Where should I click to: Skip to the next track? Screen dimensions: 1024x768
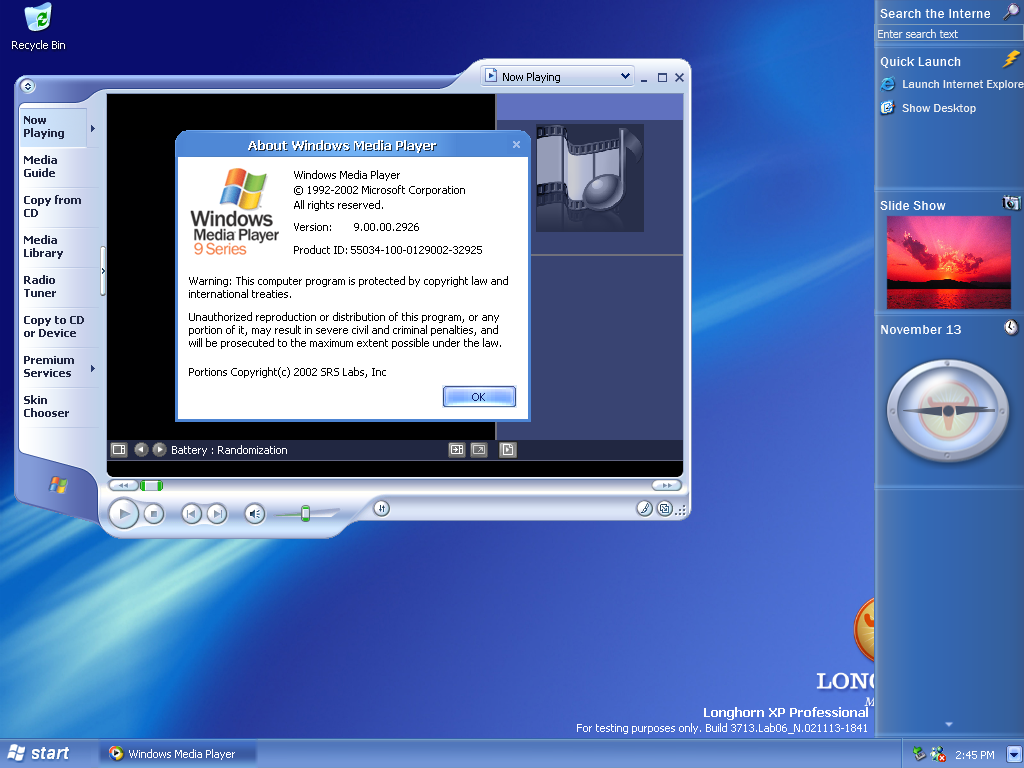(x=217, y=514)
